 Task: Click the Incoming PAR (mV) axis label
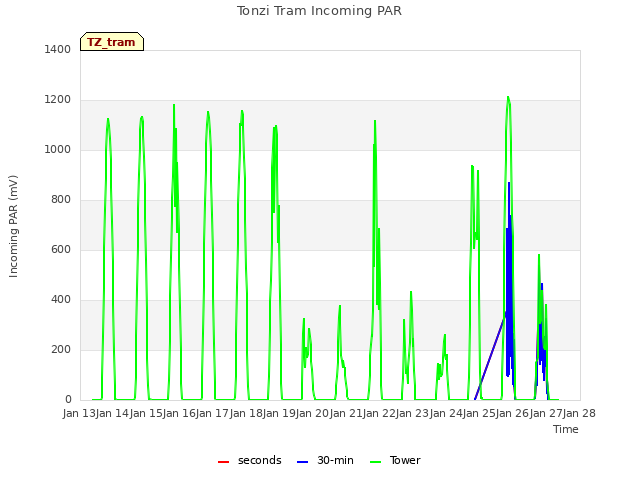click(13, 226)
